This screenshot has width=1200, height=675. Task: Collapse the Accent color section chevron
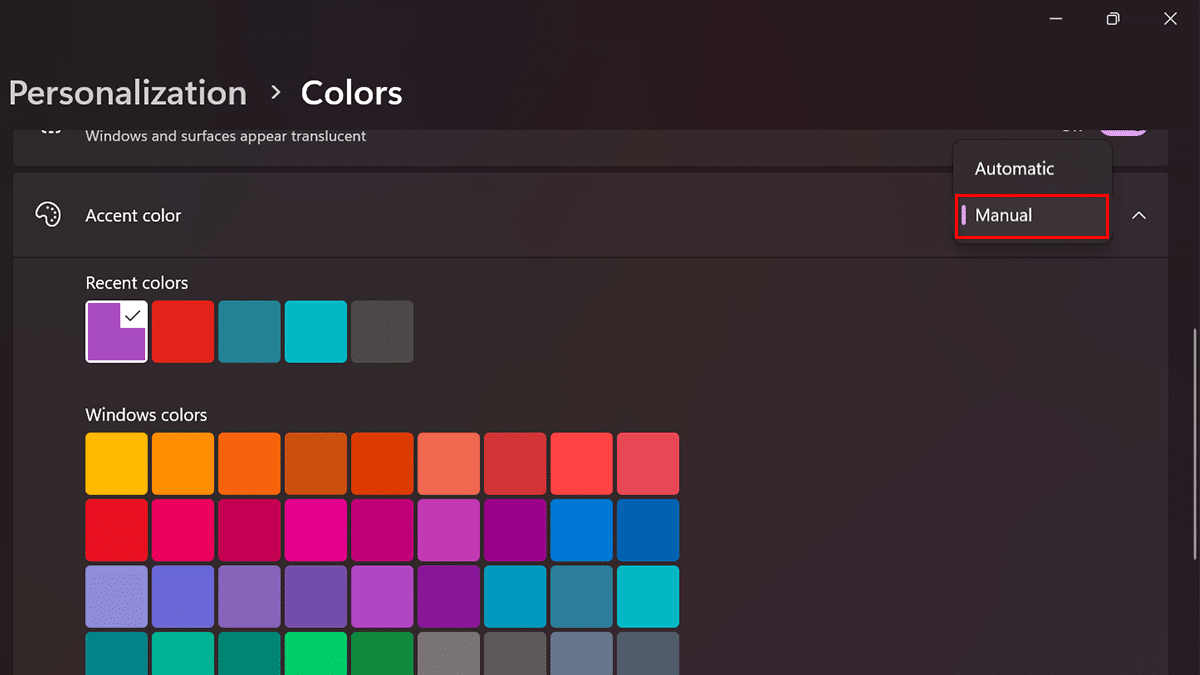1138,214
